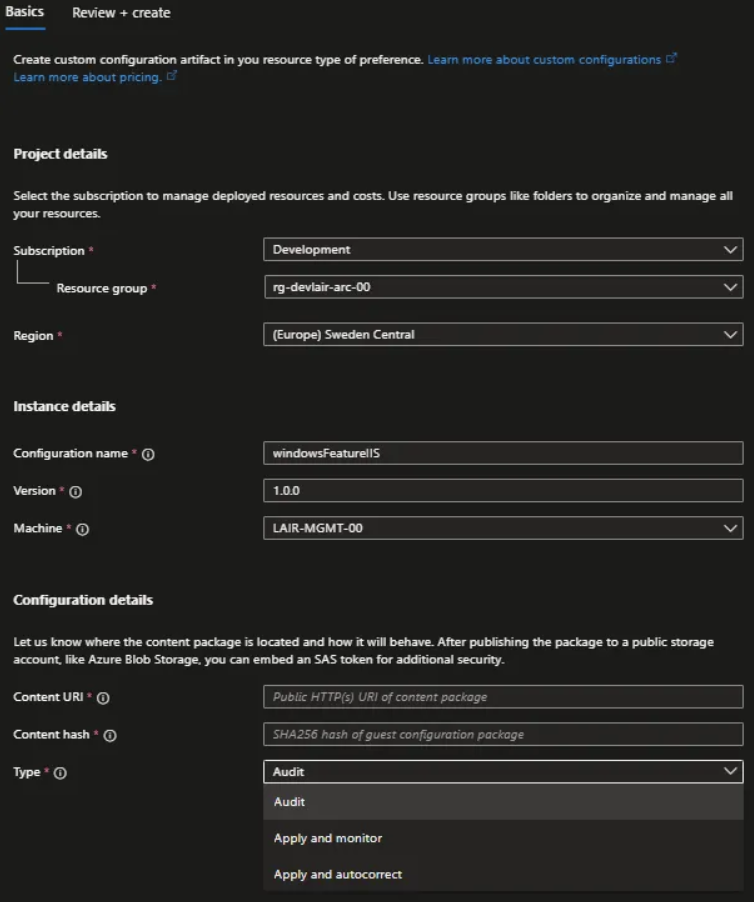
Task: Click the Content URI input field
Action: pyautogui.click(x=503, y=697)
